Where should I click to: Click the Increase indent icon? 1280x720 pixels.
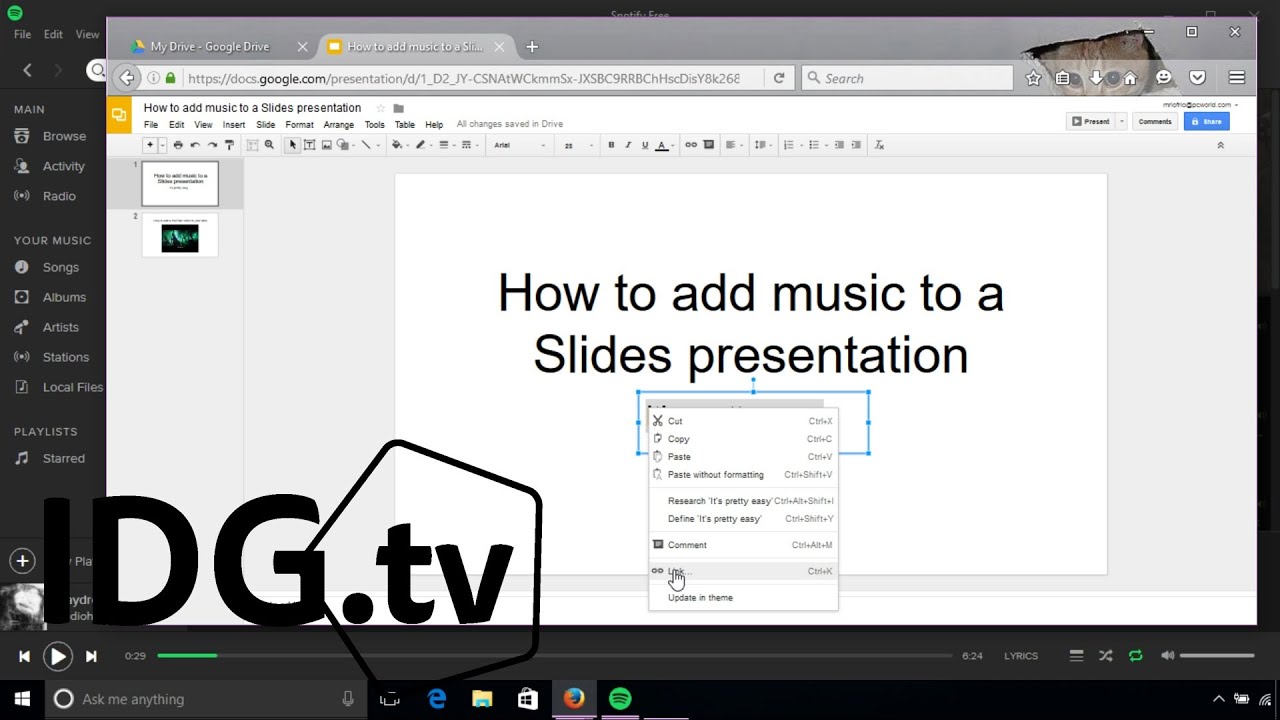pos(856,145)
